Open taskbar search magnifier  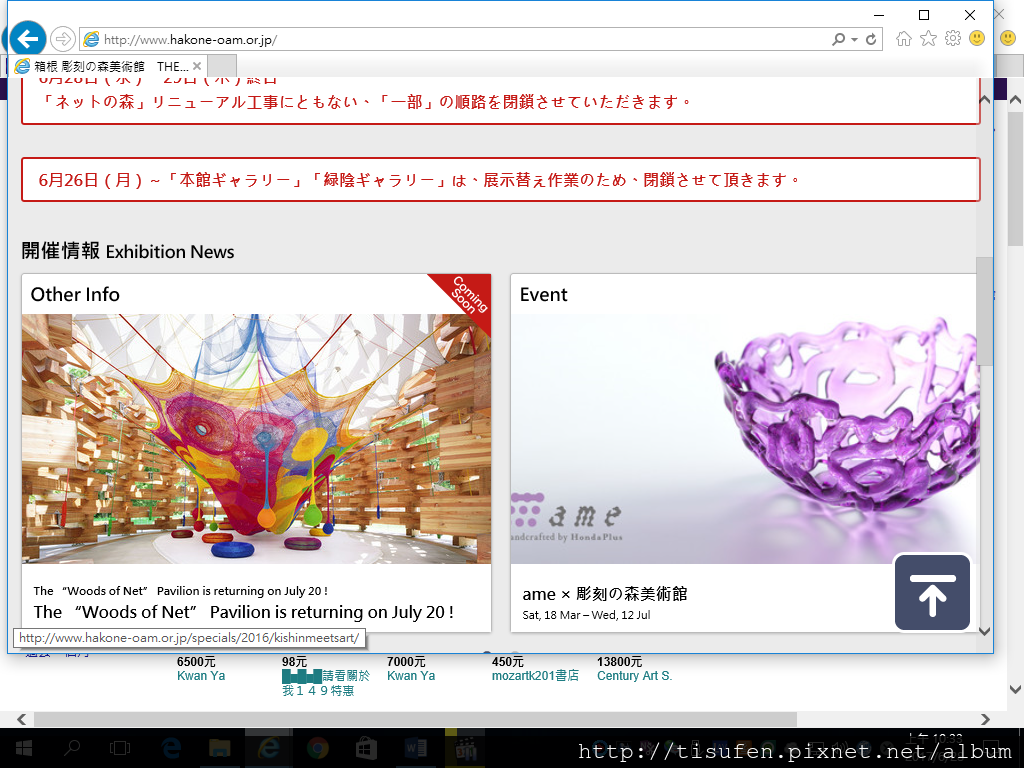pos(72,748)
